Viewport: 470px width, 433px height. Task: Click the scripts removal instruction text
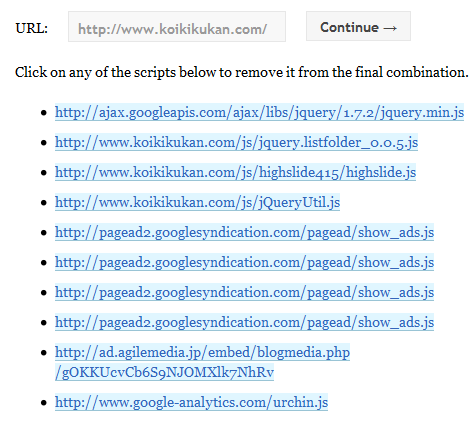242,72
